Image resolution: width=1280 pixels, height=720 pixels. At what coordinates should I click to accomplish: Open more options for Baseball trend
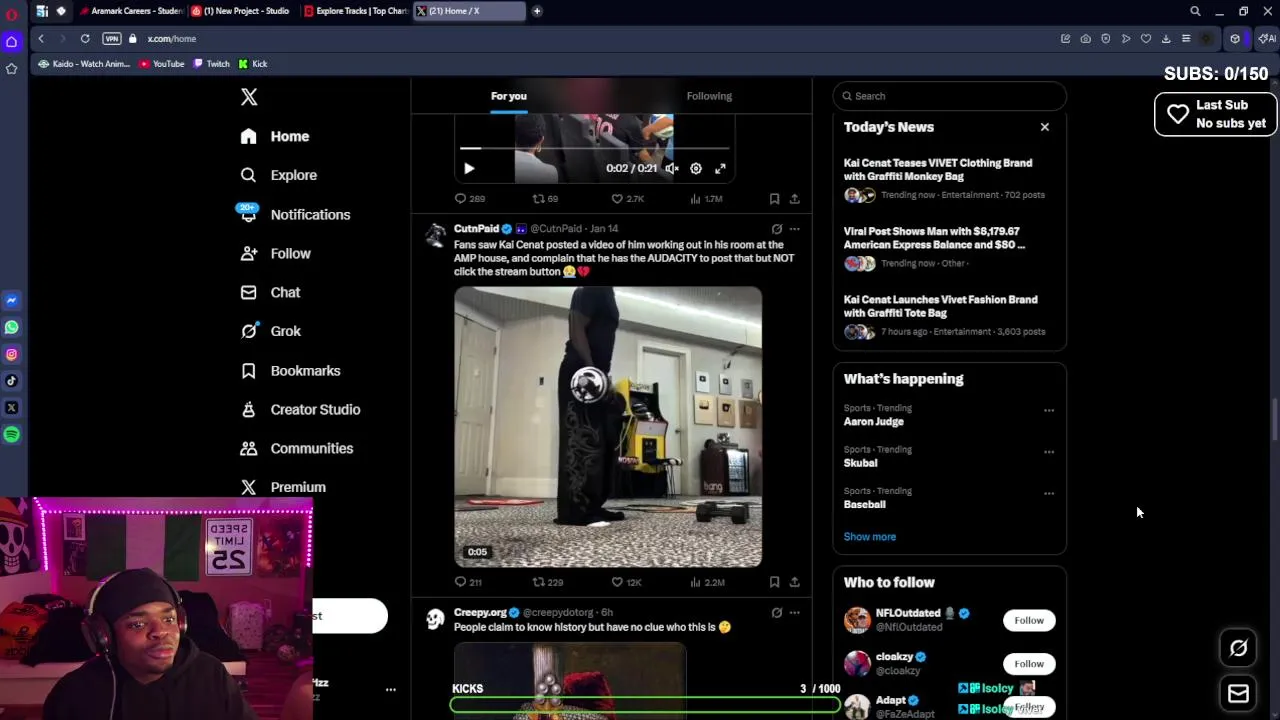(x=1049, y=493)
